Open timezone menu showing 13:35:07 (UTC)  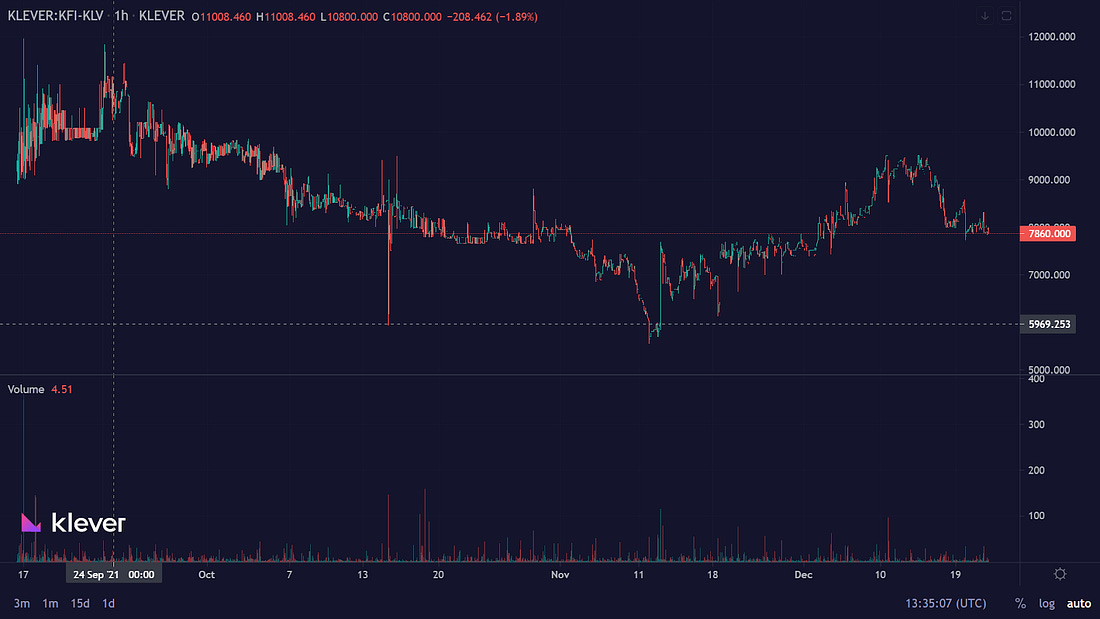coord(946,604)
